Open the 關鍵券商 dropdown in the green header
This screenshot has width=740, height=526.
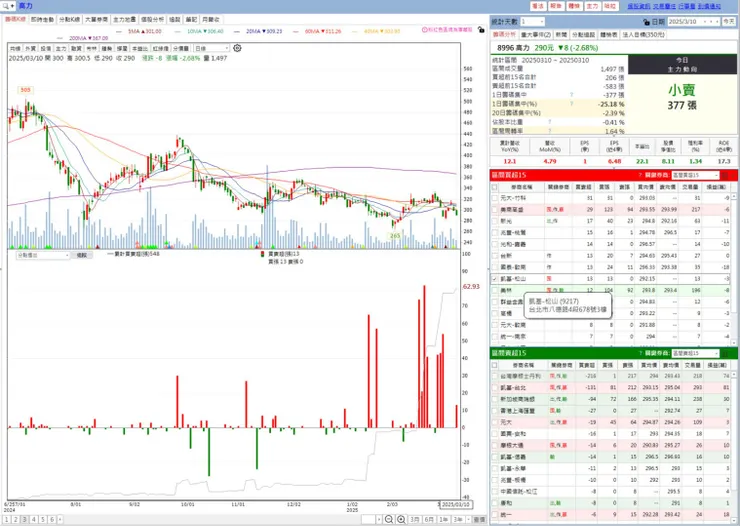[x=695, y=353]
